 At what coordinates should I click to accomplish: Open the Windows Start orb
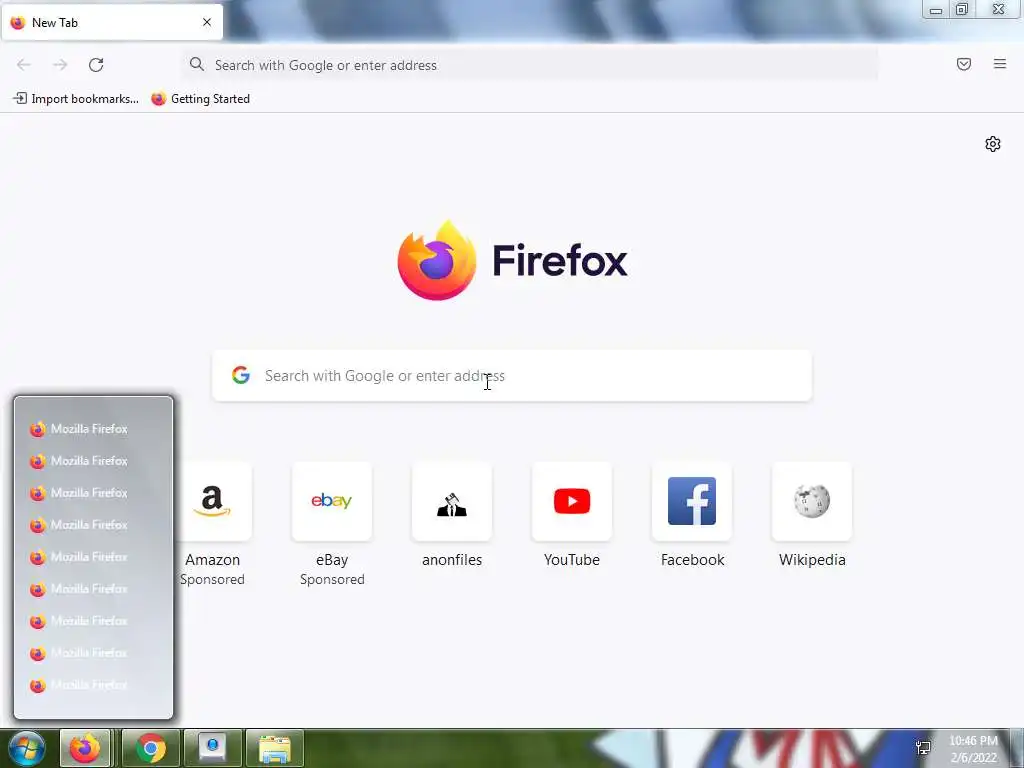pos(27,748)
